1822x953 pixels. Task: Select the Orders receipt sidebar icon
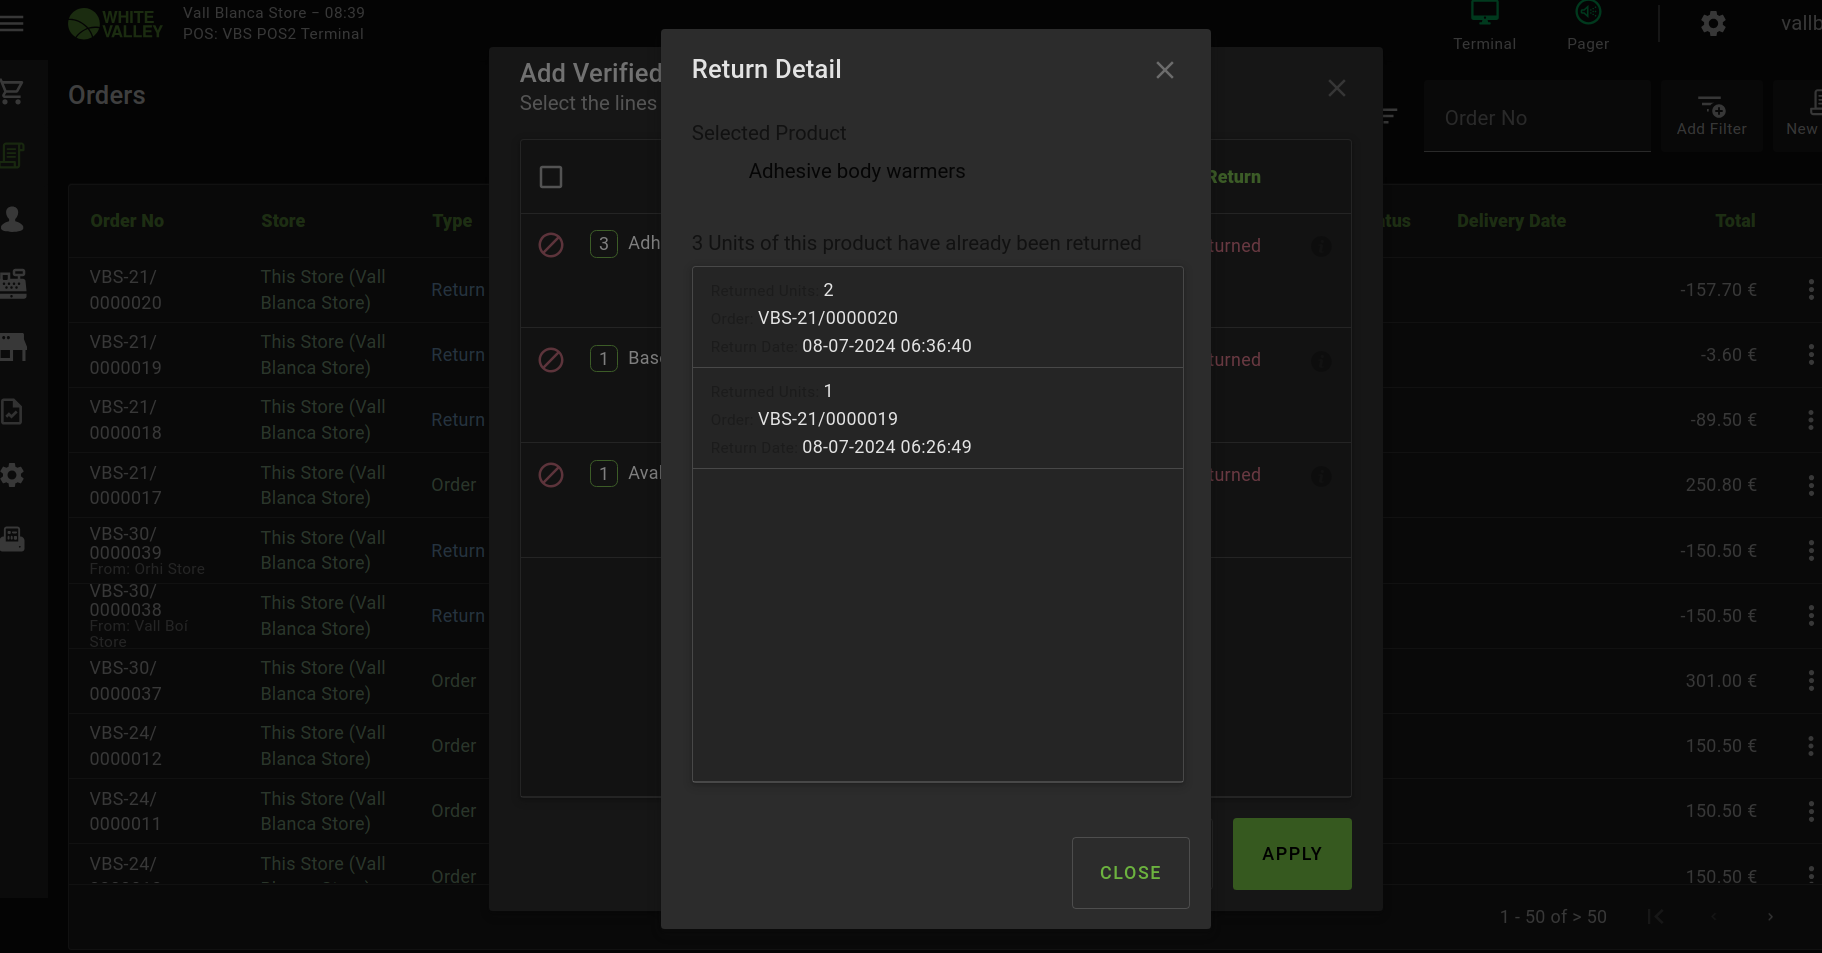pos(12,155)
